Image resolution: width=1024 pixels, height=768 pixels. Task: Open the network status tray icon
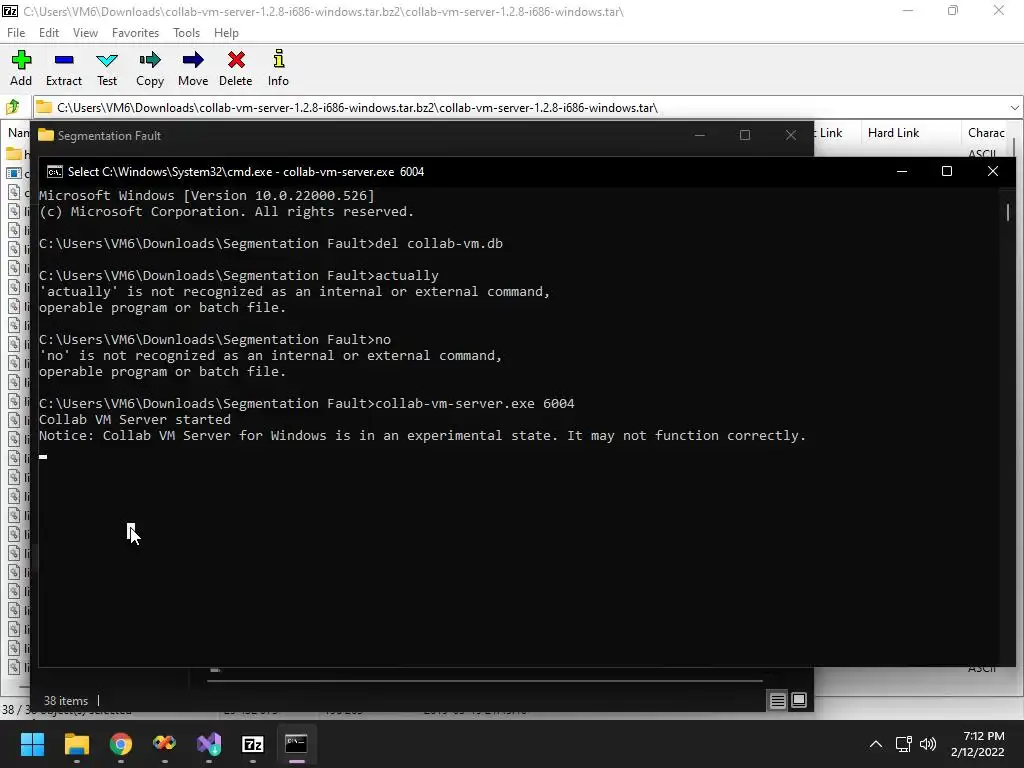[x=903, y=744]
